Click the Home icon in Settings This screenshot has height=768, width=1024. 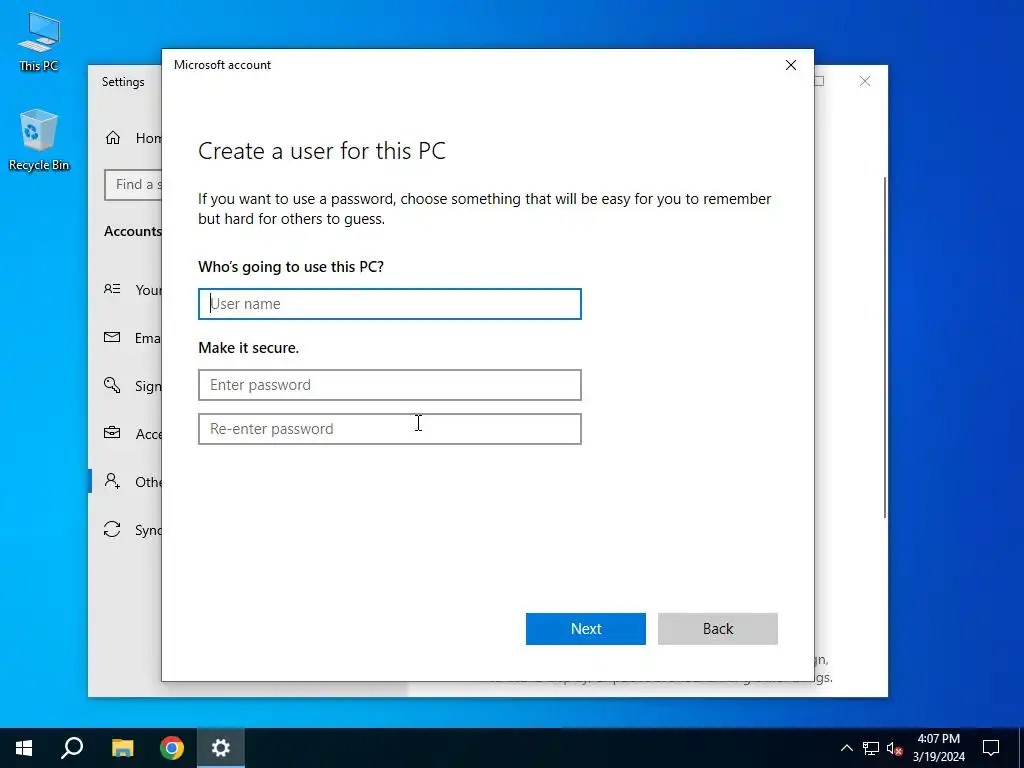(113, 138)
